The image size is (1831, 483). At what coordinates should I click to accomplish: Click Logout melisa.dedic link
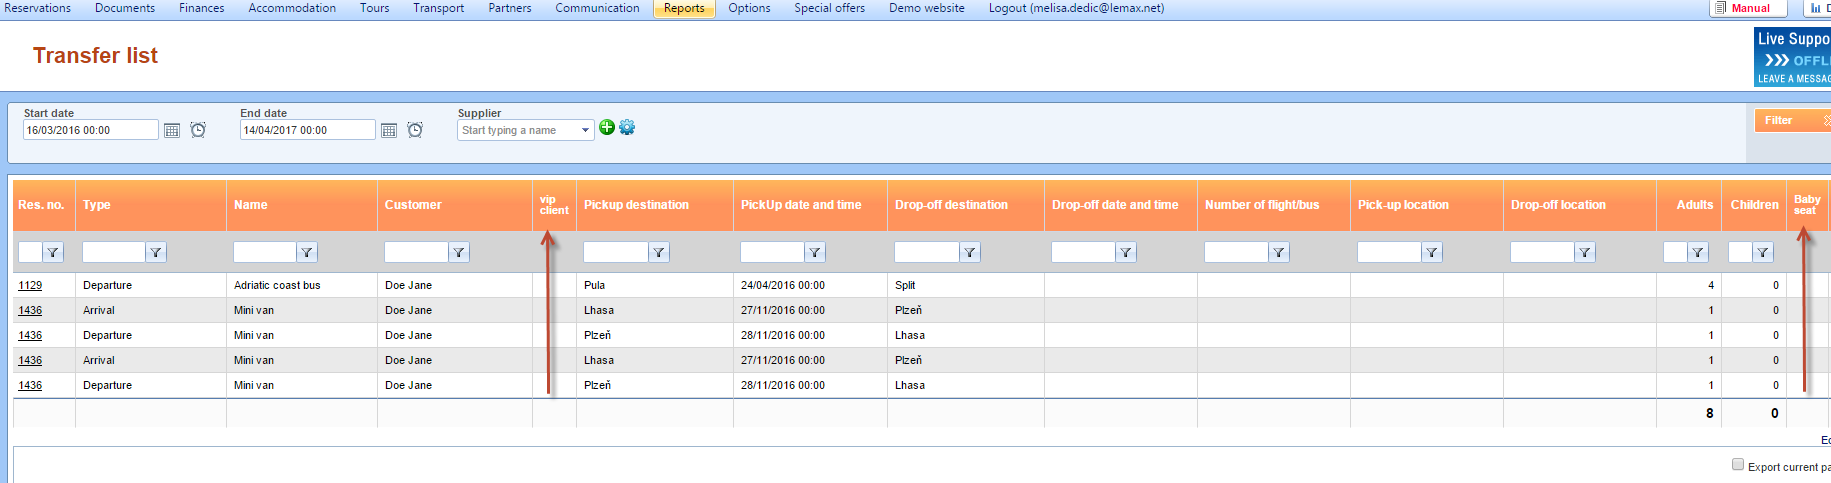tap(1076, 8)
